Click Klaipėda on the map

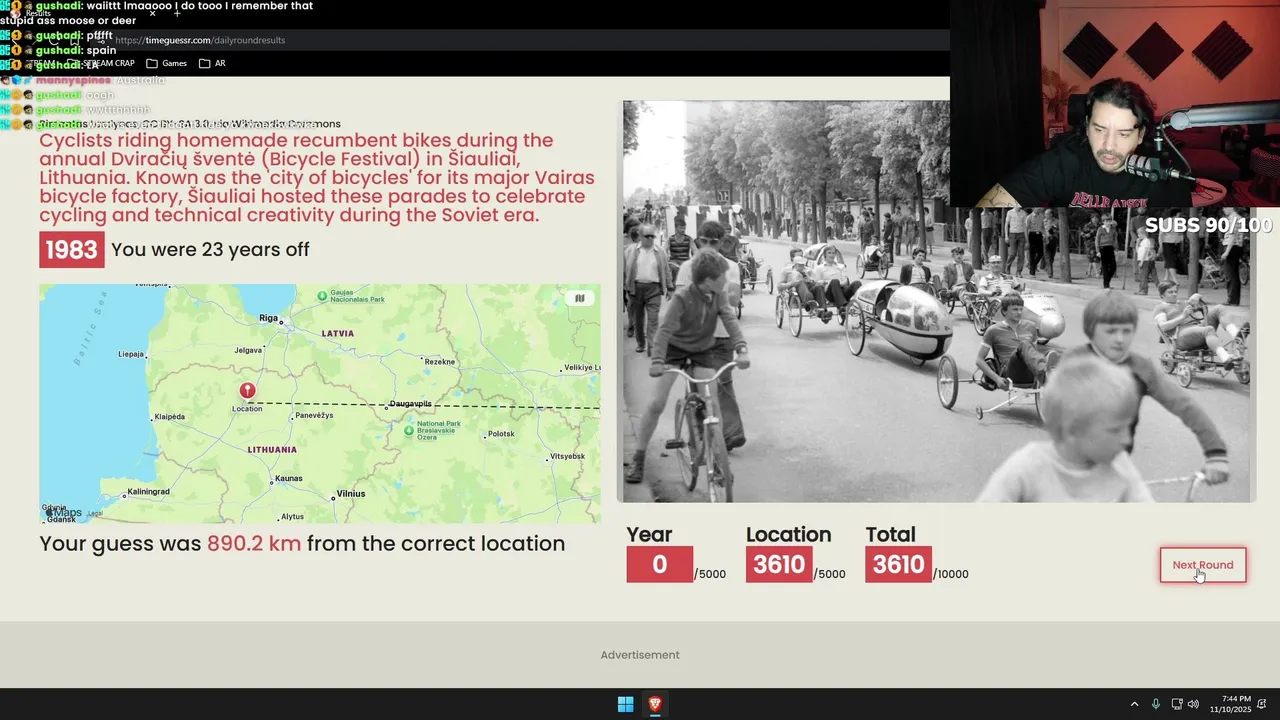click(x=170, y=417)
